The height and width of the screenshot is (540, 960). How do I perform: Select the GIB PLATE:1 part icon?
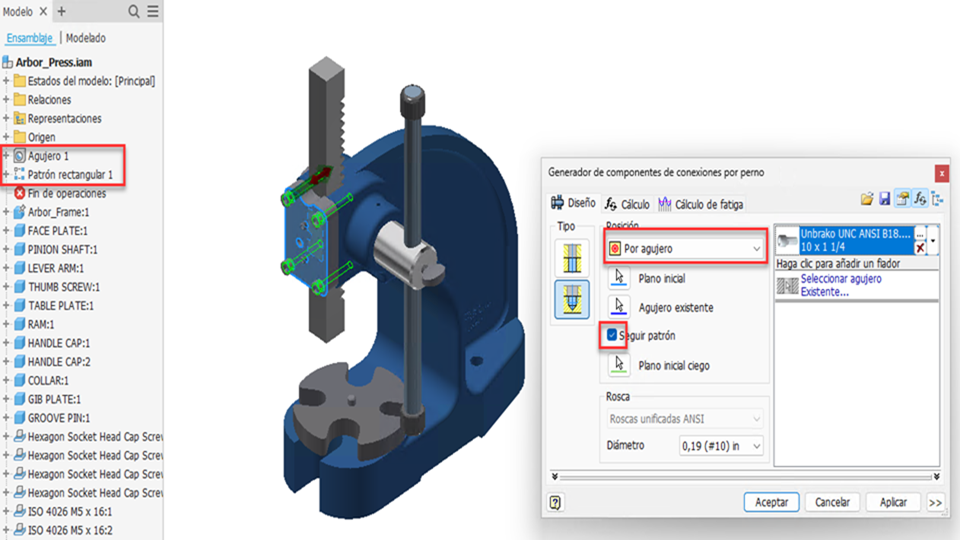tap(20, 399)
